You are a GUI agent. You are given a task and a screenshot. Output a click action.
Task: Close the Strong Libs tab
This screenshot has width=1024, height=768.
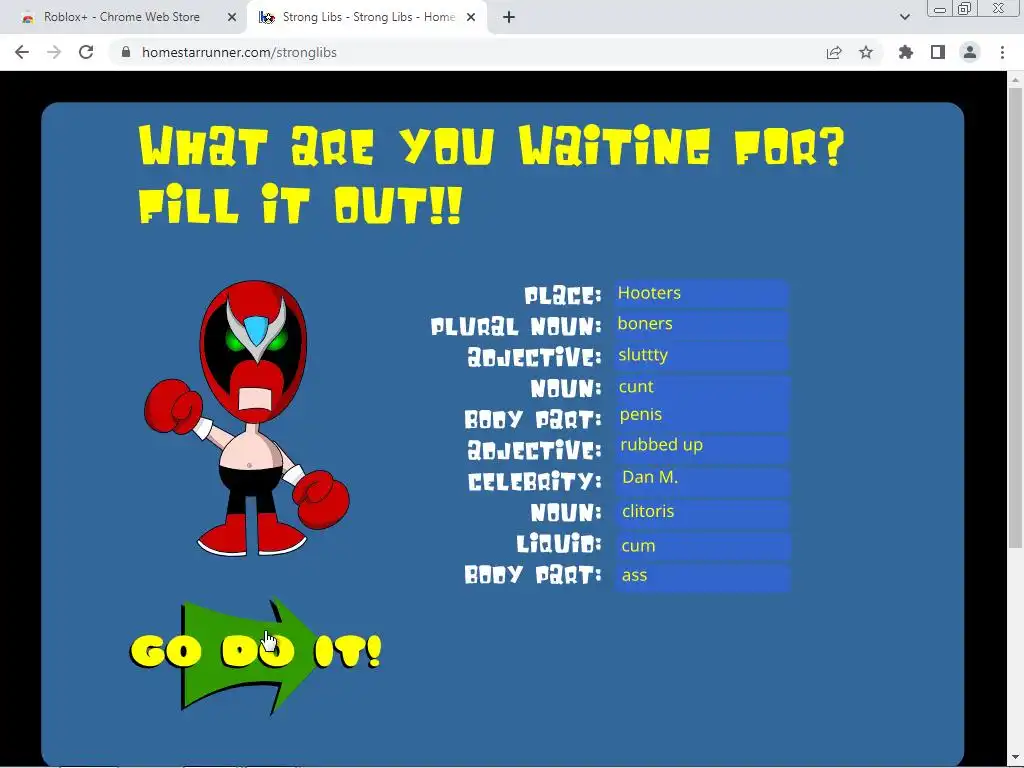pos(471,18)
